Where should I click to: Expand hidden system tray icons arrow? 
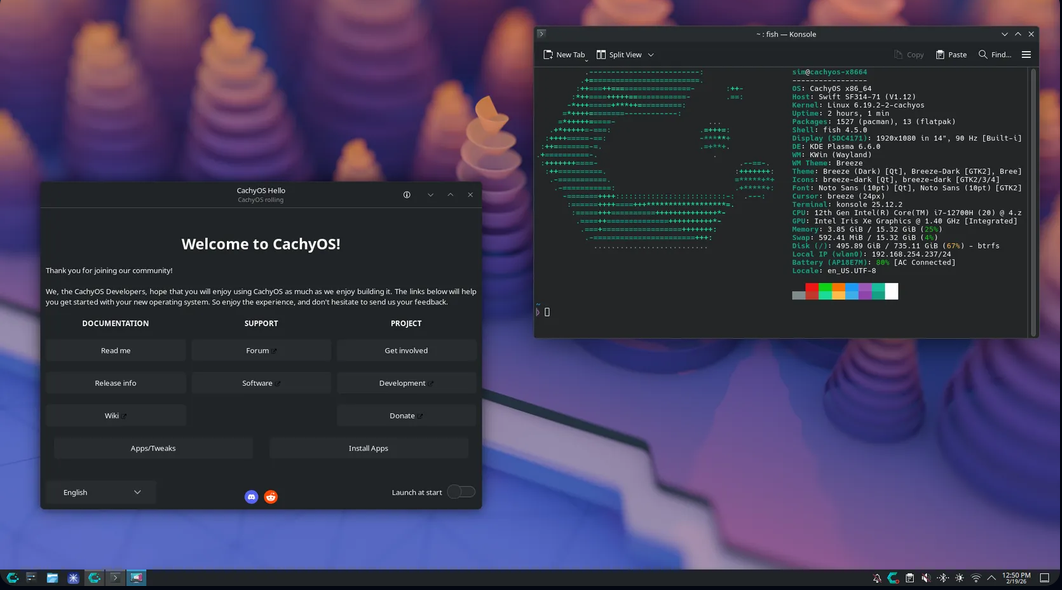[x=992, y=578]
